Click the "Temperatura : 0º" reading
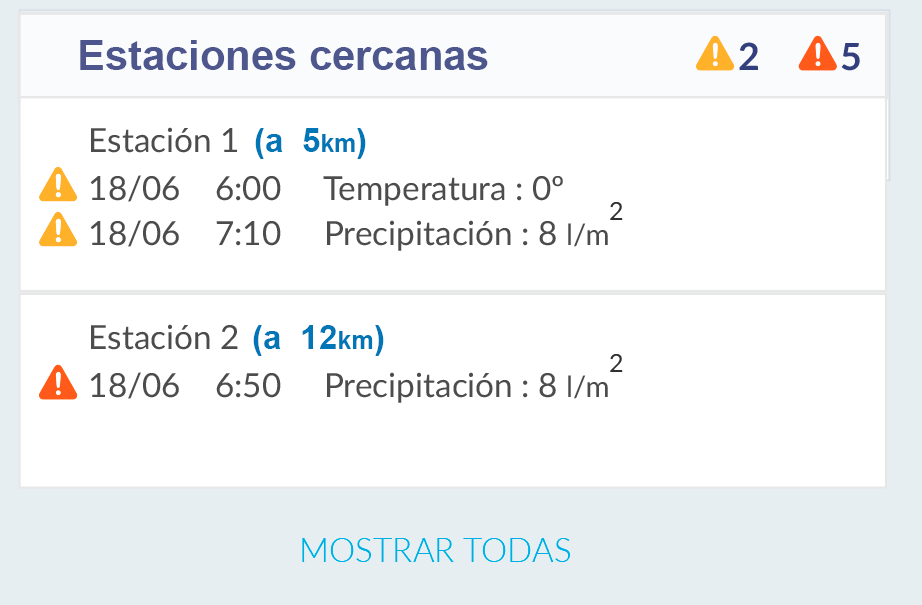This screenshot has height=605, width=922. (444, 188)
